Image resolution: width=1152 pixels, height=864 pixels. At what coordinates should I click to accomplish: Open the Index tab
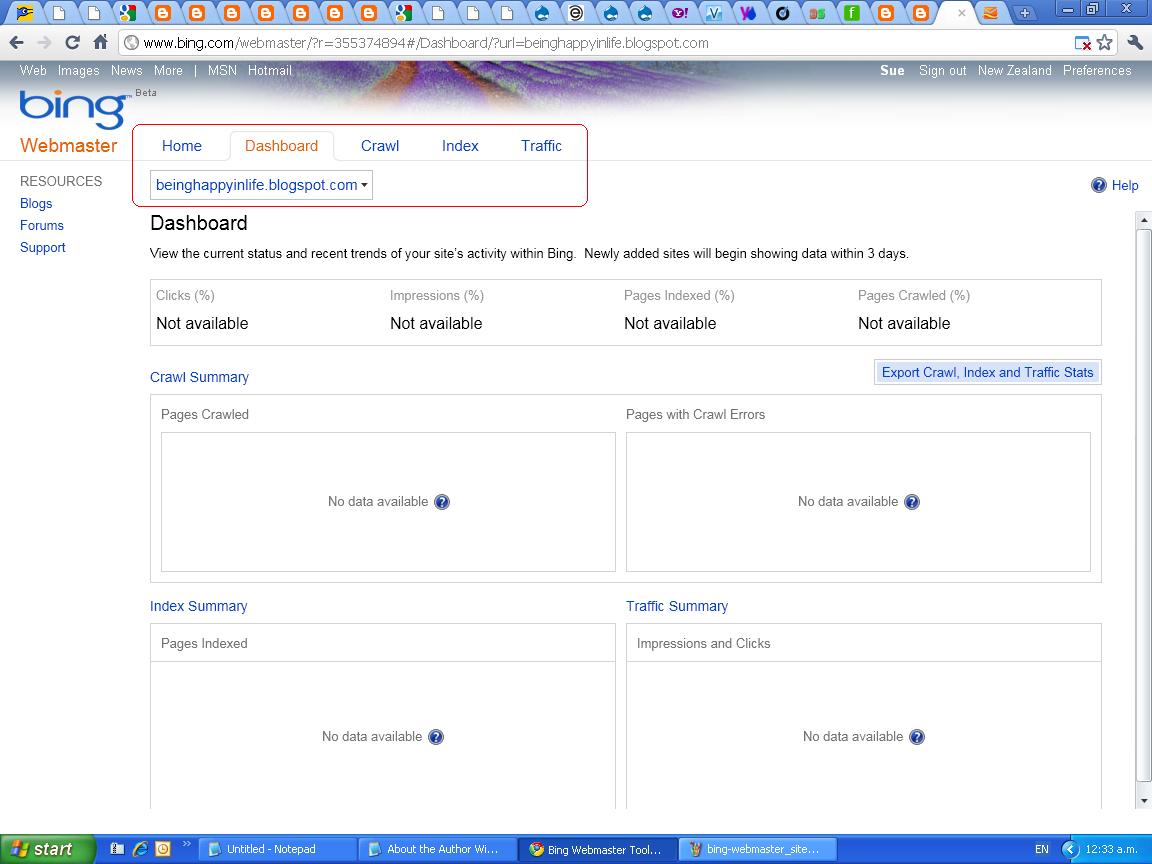[460, 145]
